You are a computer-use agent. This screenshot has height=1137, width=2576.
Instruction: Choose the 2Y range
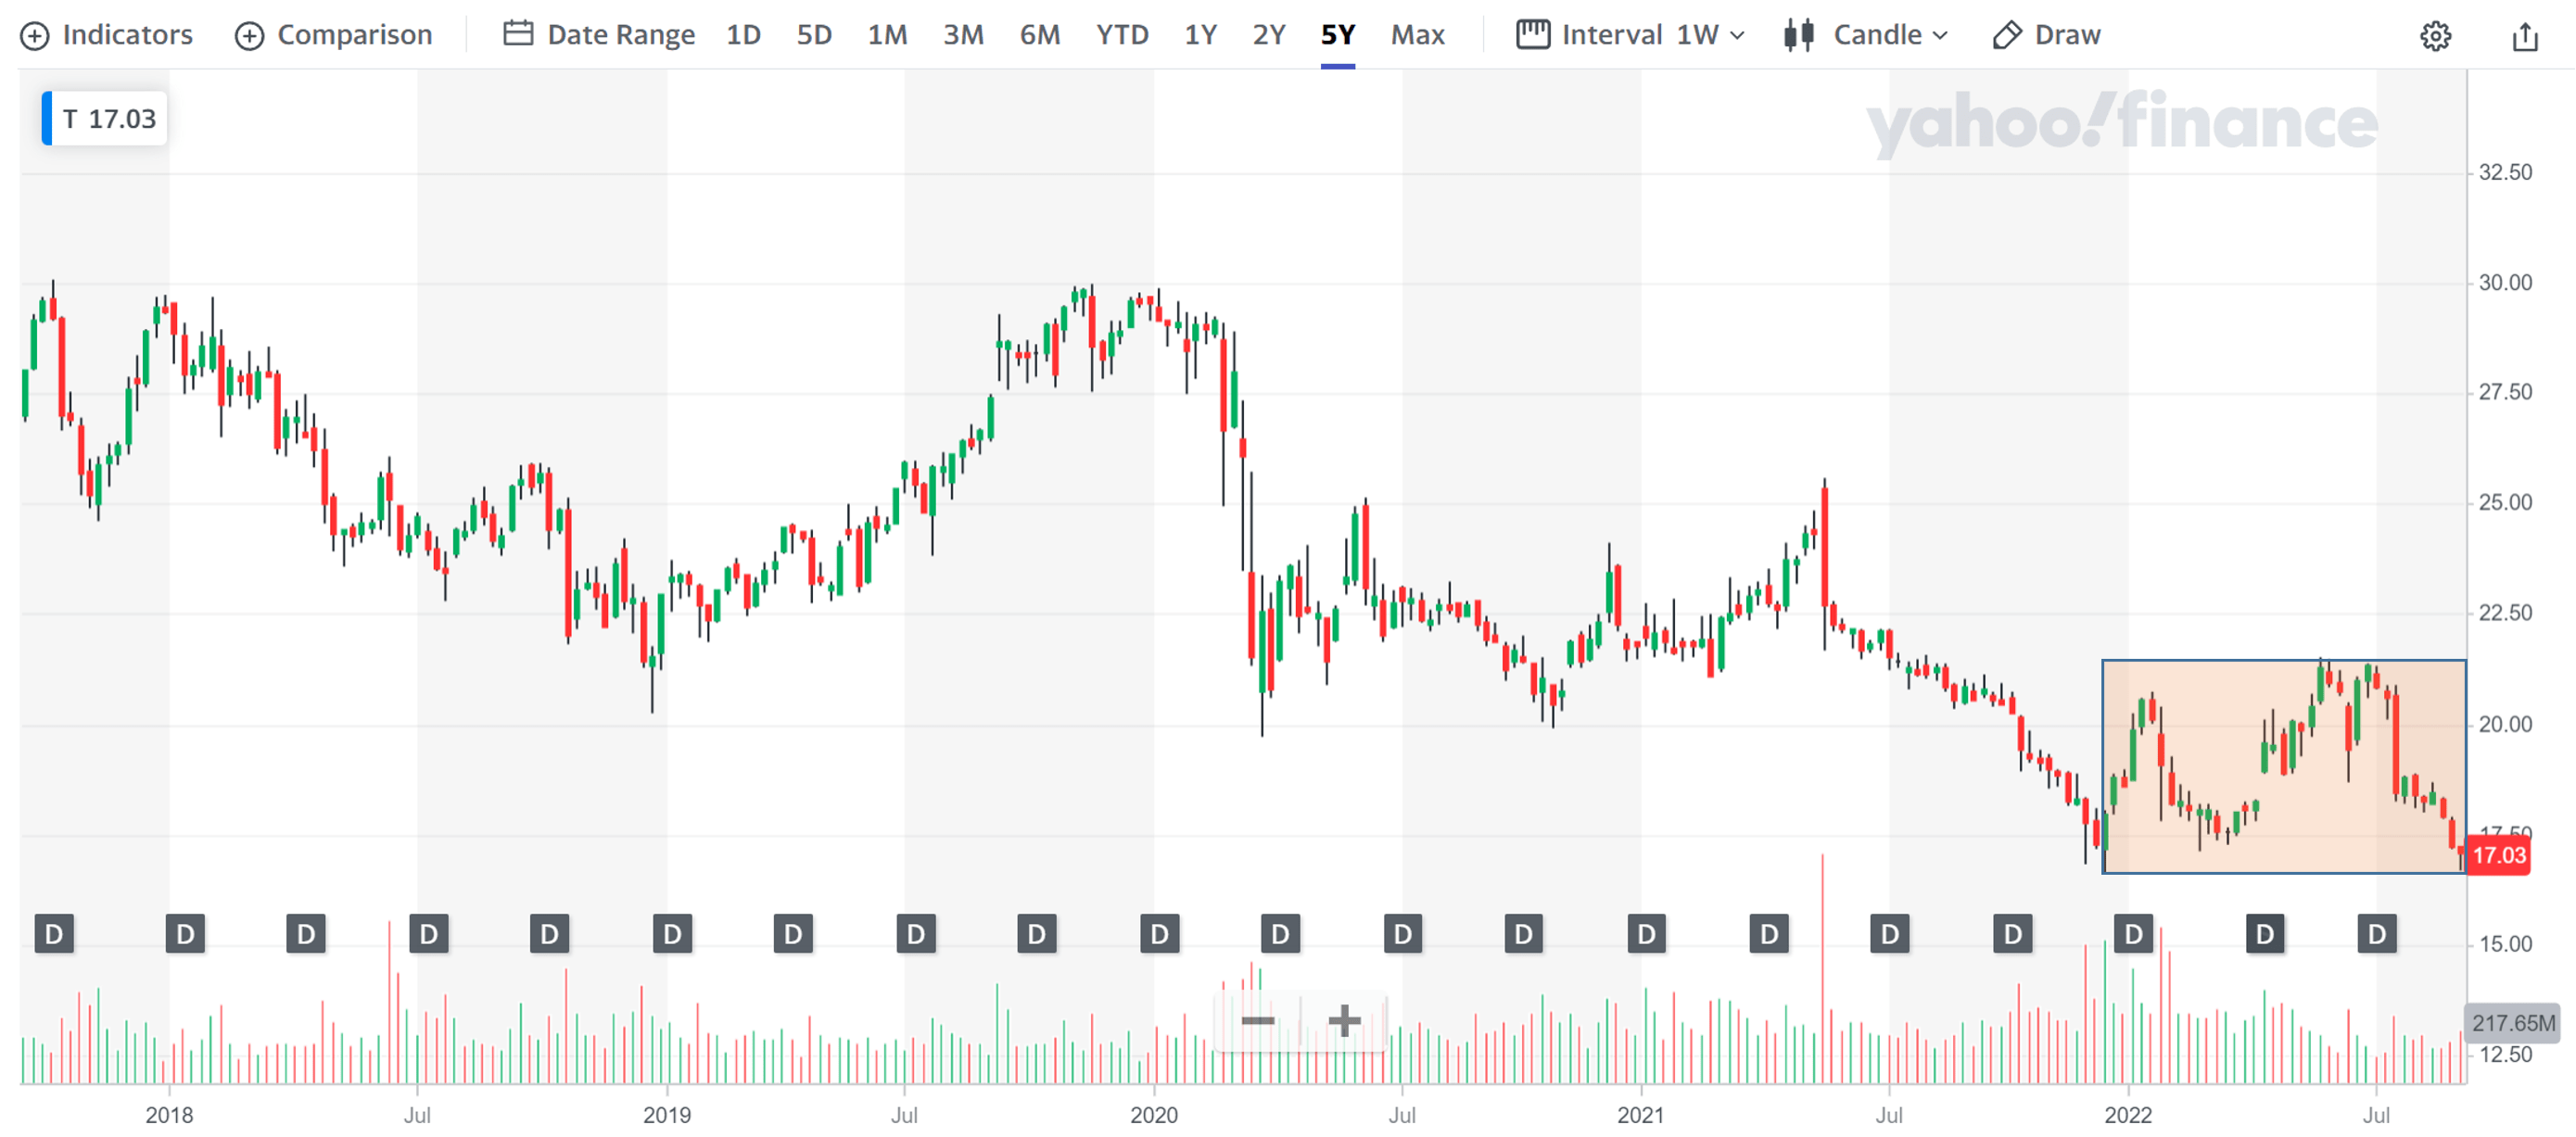[1268, 35]
